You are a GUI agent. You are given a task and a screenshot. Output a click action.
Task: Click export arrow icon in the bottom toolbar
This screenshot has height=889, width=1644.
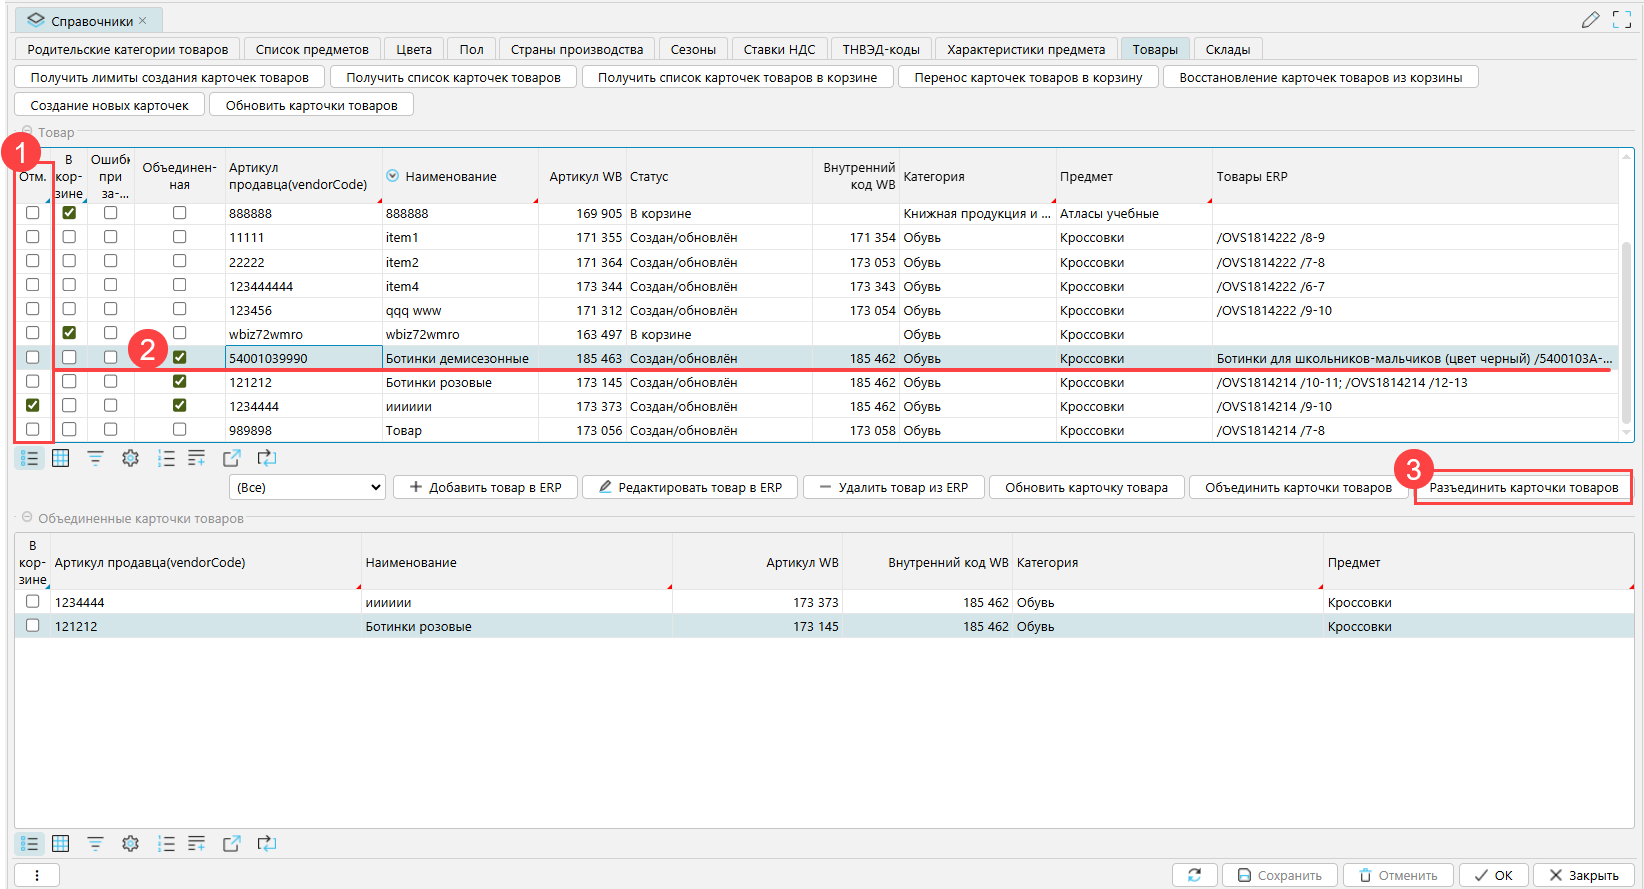(232, 844)
